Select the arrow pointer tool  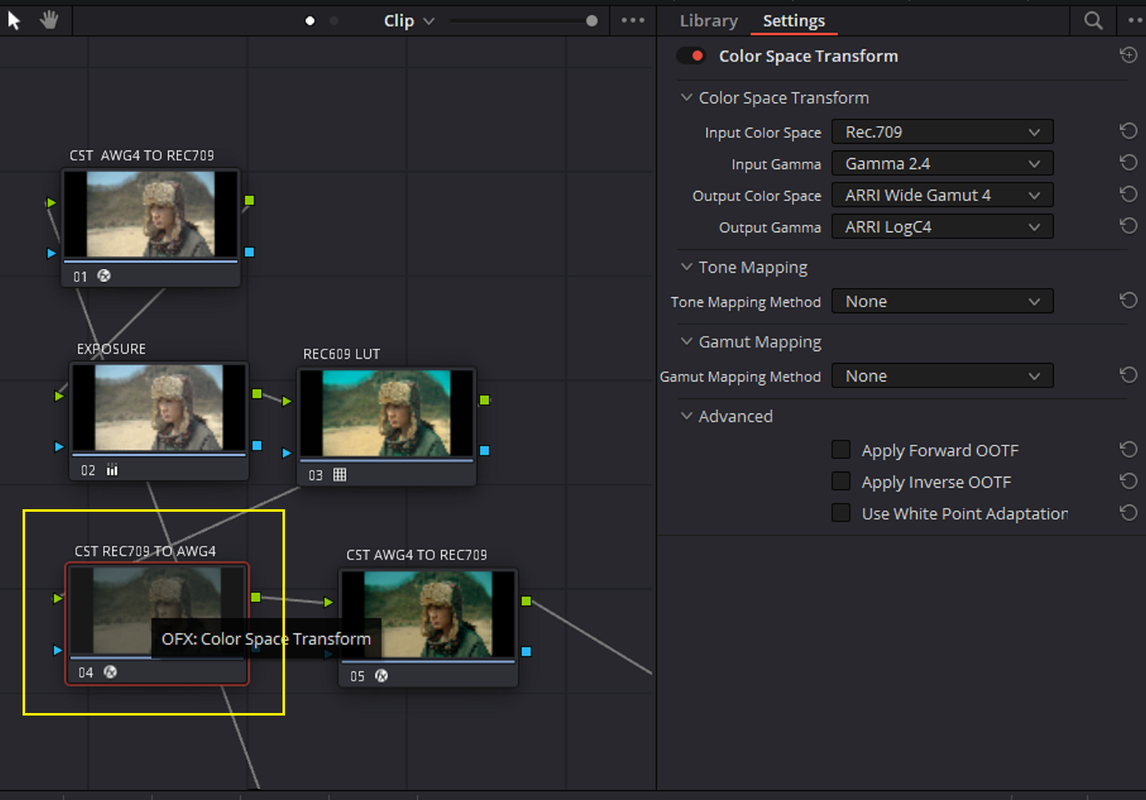click(x=14, y=20)
